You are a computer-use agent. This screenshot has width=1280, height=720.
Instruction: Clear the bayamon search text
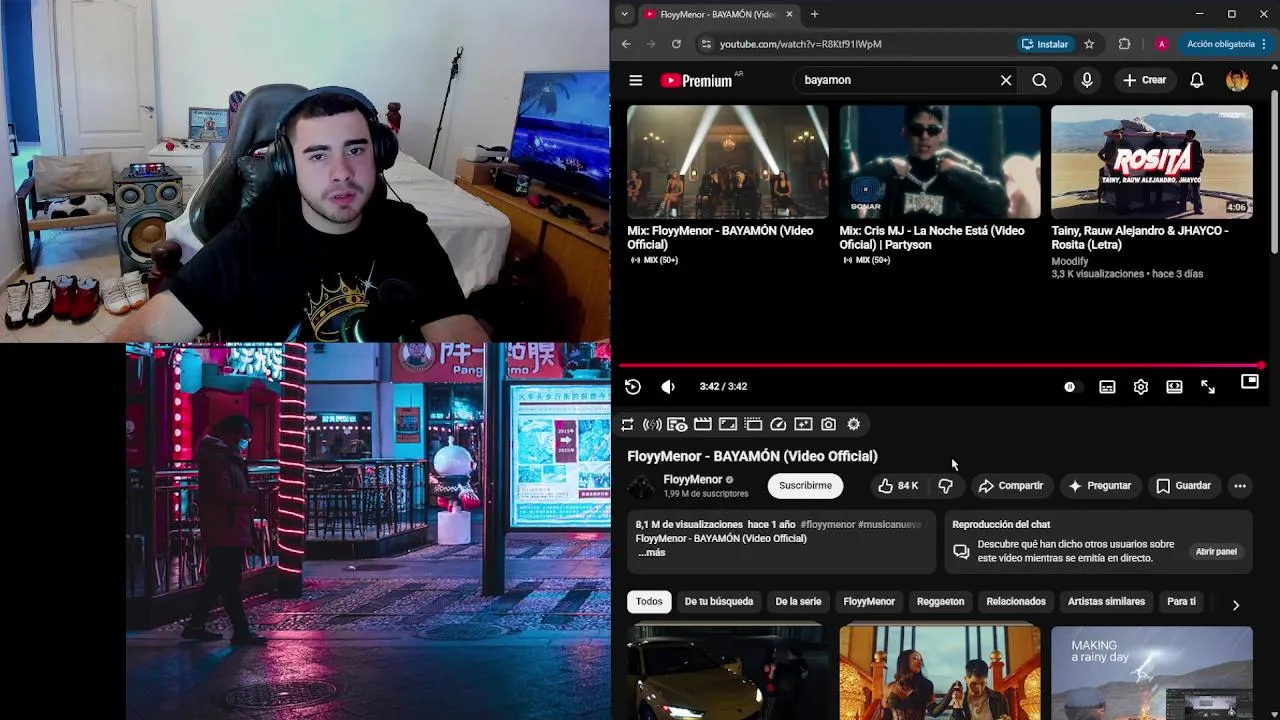tap(1006, 80)
